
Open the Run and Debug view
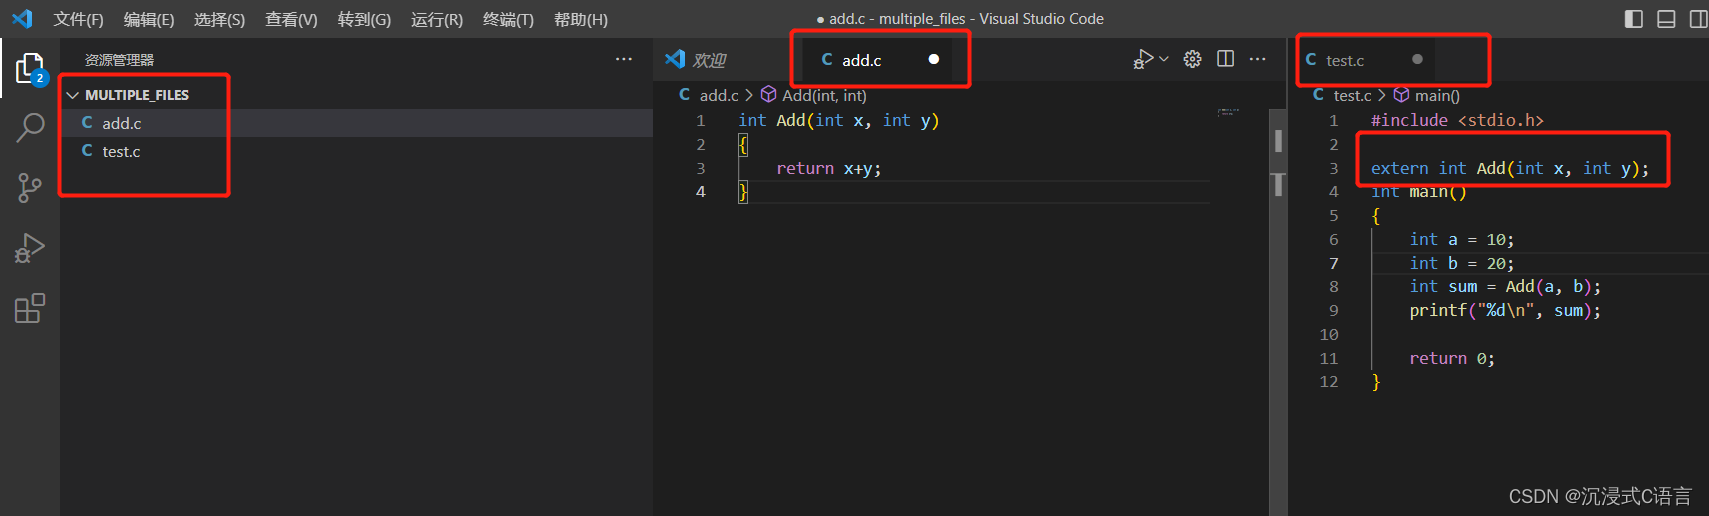30,248
